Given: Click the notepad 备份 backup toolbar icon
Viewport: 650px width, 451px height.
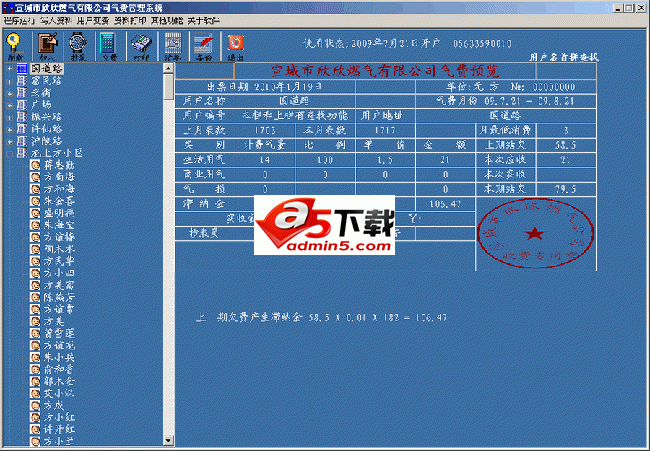Looking at the screenshot, I should click(204, 46).
